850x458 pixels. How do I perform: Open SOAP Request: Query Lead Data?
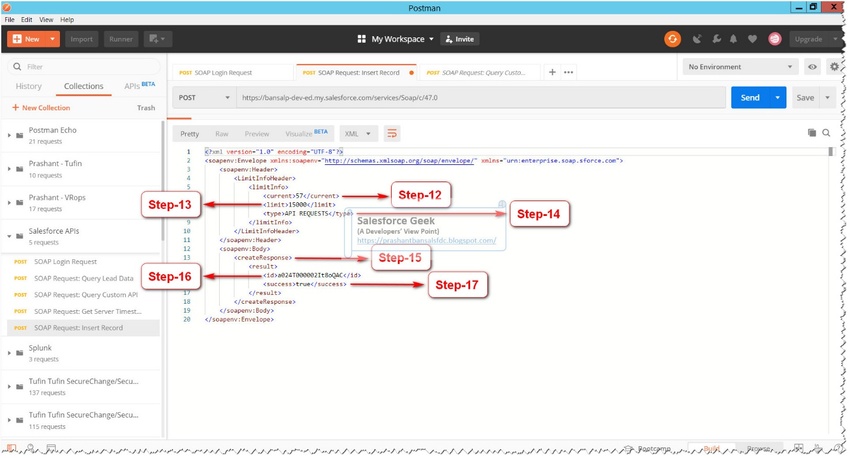point(83,278)
